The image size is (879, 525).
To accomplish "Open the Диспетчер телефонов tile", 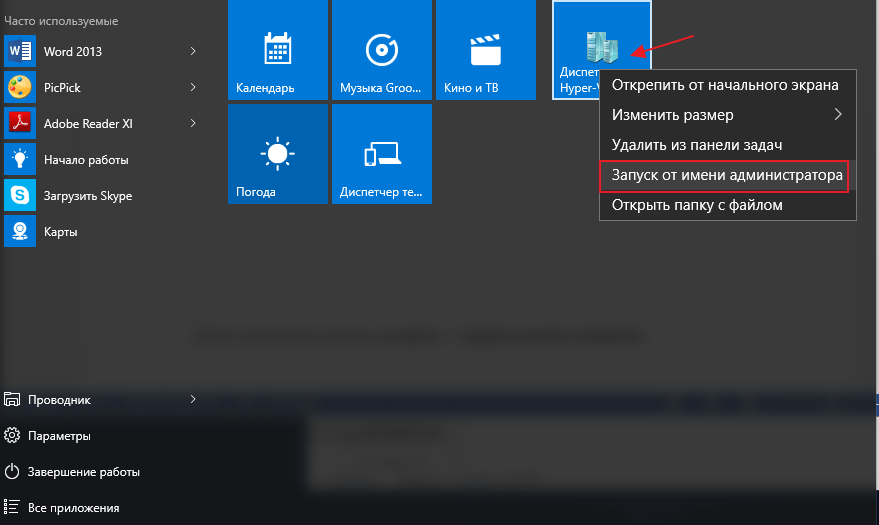I will tap(382, 154).
